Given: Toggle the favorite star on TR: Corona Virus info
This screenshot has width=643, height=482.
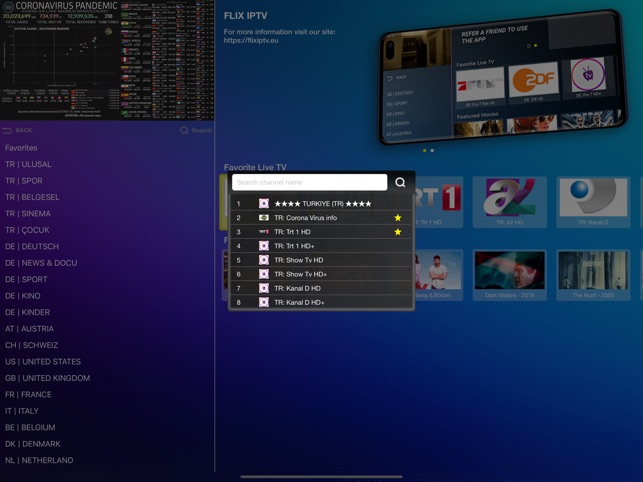Looking at the screenshot, I should [x=397, y=218].
